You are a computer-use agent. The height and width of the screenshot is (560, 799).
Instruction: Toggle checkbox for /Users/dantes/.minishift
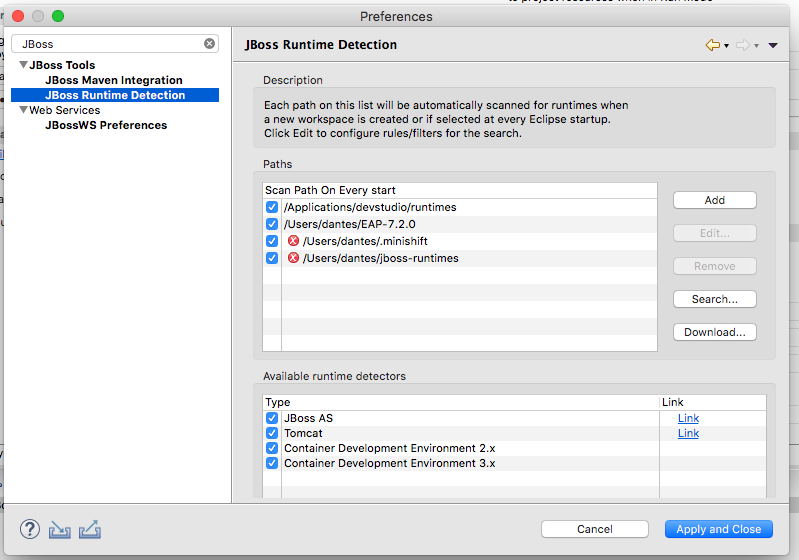272,241
